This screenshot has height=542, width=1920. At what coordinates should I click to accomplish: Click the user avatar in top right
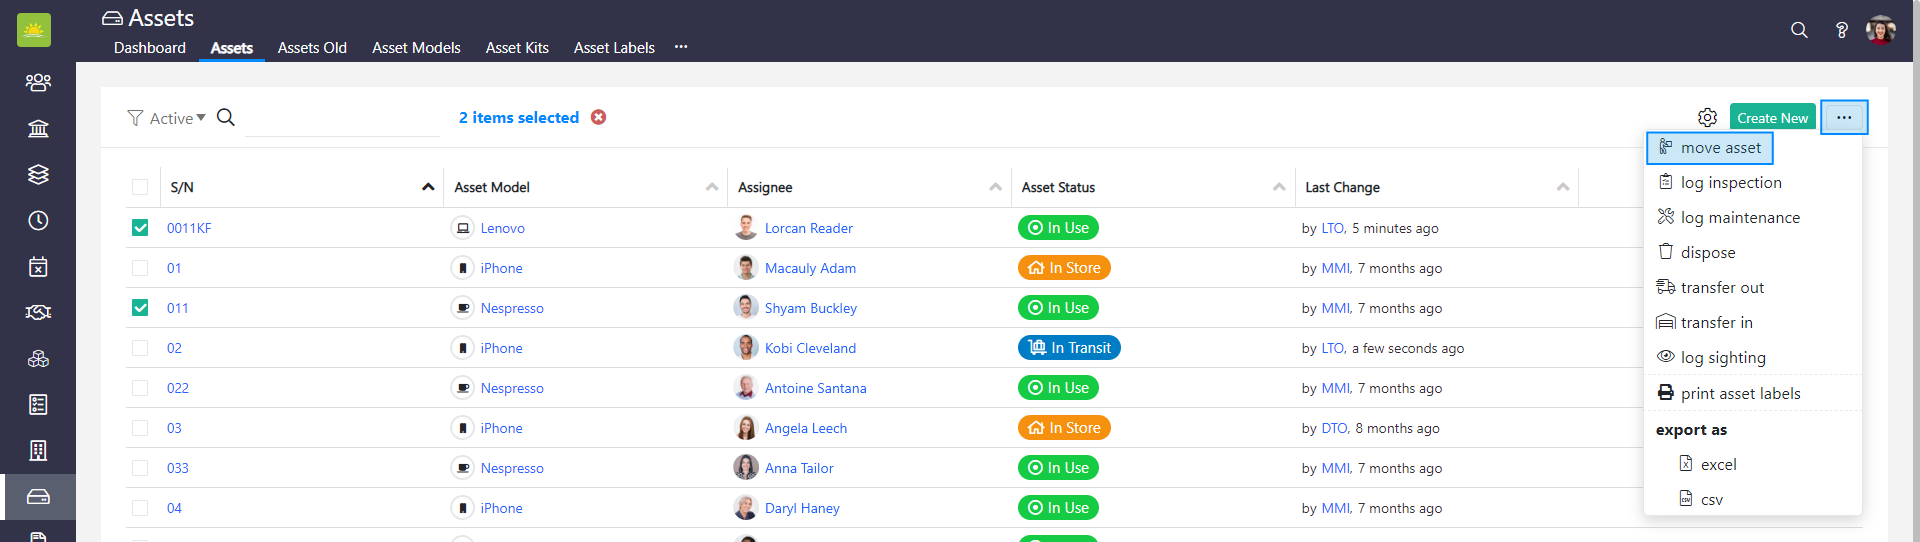1880,30
